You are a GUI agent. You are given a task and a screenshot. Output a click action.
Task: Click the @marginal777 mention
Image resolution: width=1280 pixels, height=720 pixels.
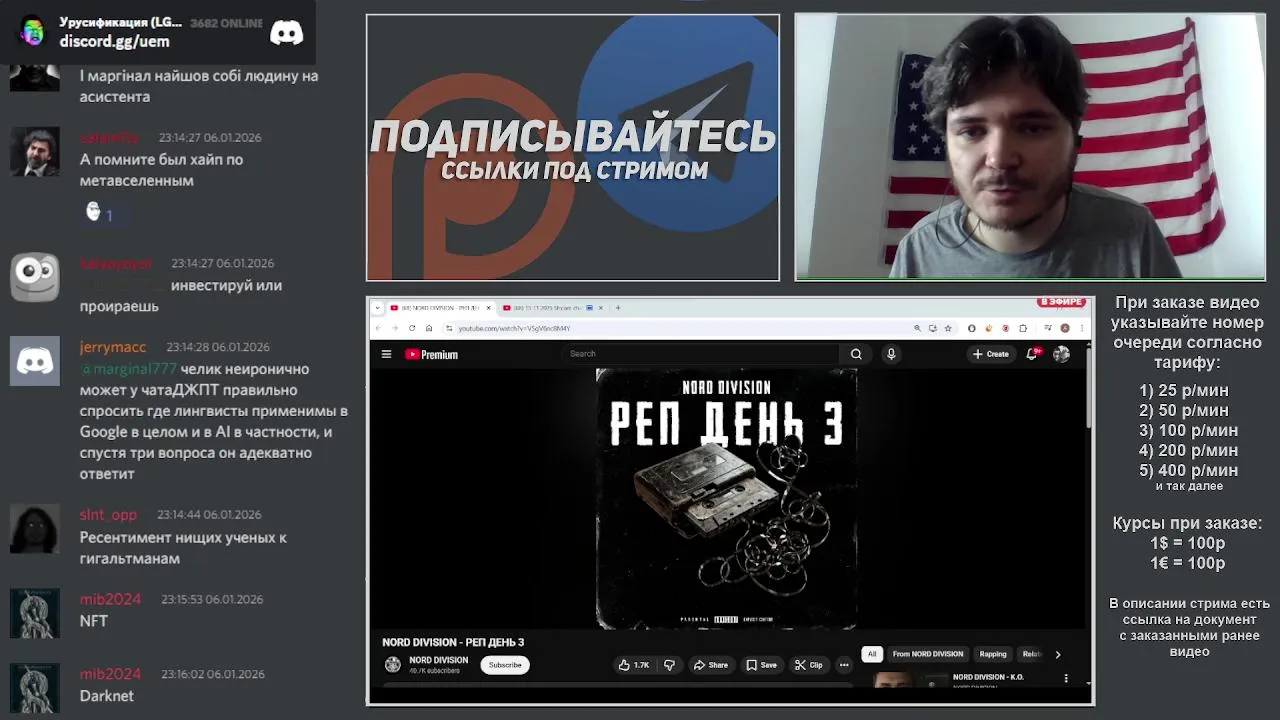click(x=128, y=369)
